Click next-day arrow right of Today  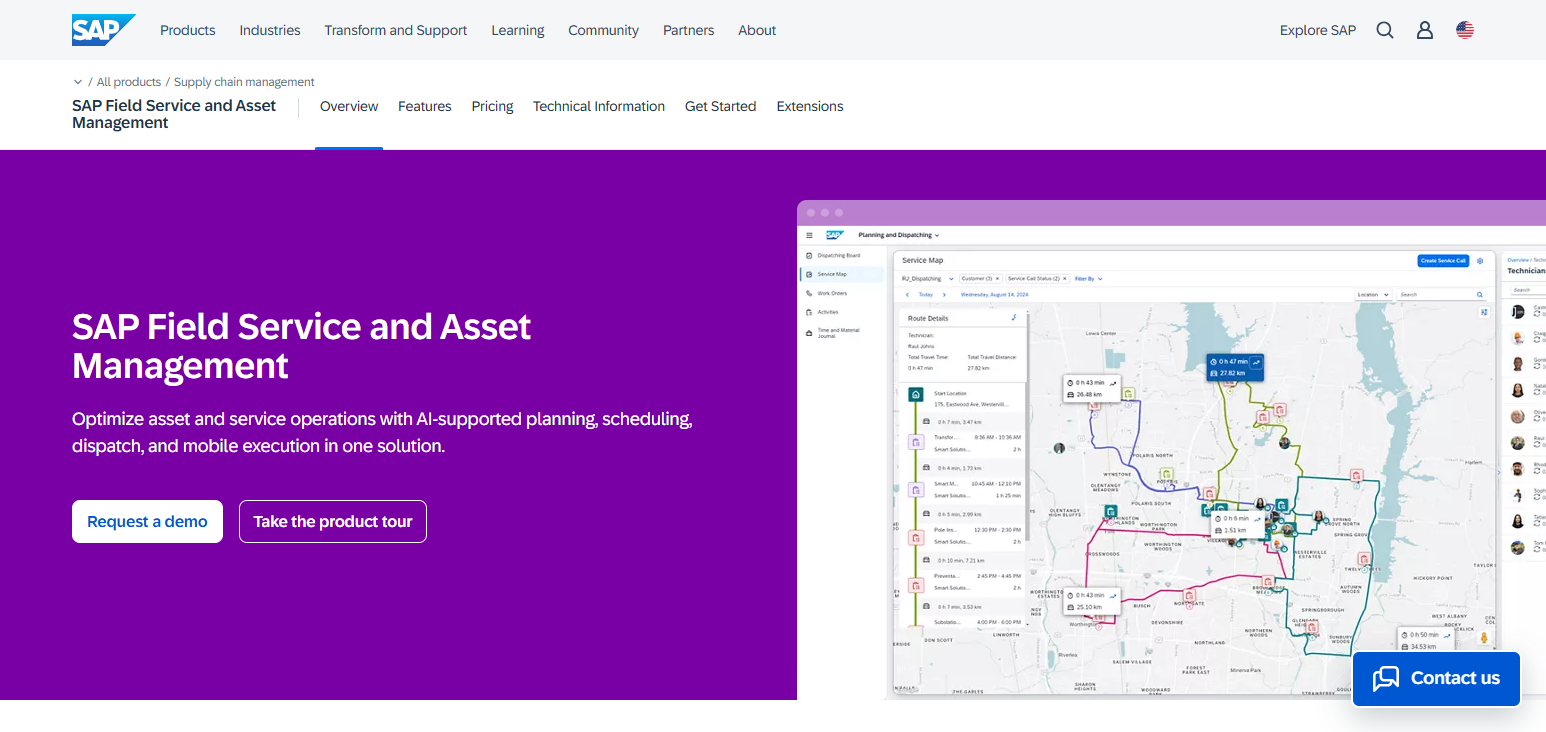tap(944, 295)
